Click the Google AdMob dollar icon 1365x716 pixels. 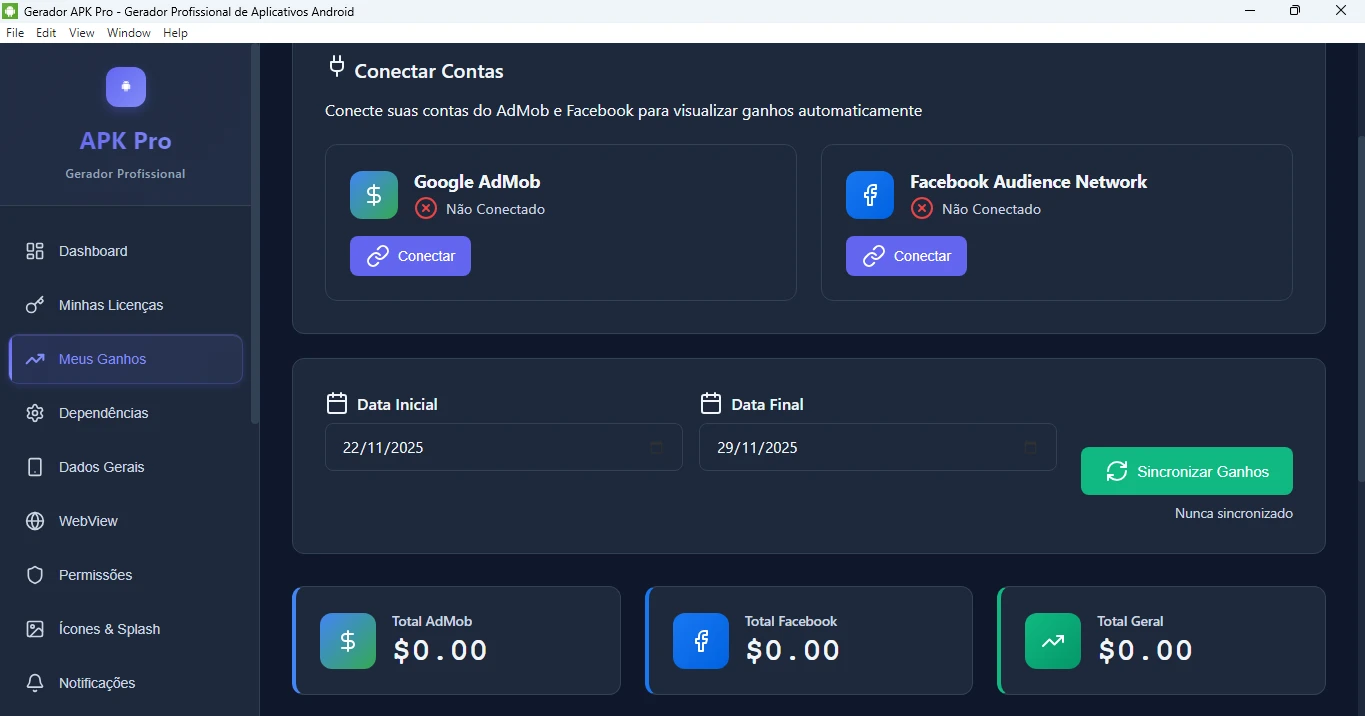[x=374, y=195]
